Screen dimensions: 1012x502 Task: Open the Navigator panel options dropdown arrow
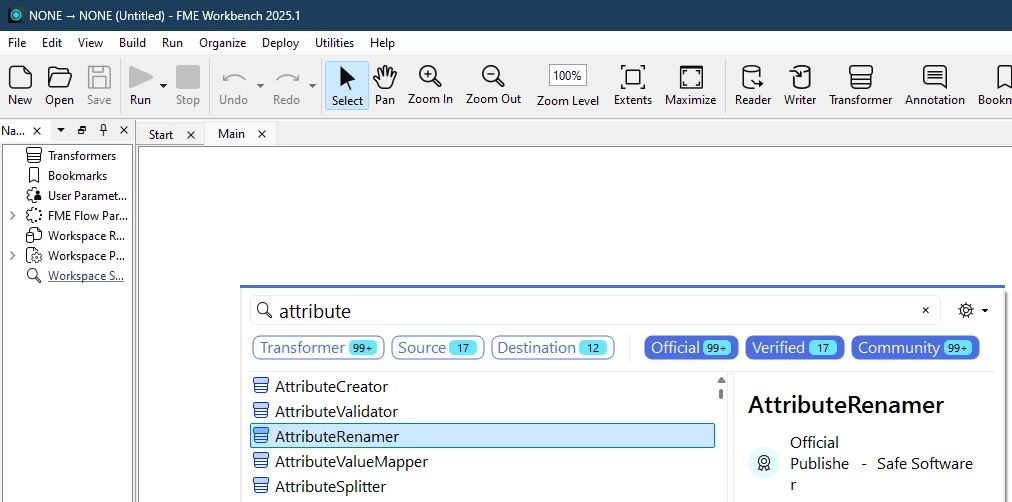(61, 130)
